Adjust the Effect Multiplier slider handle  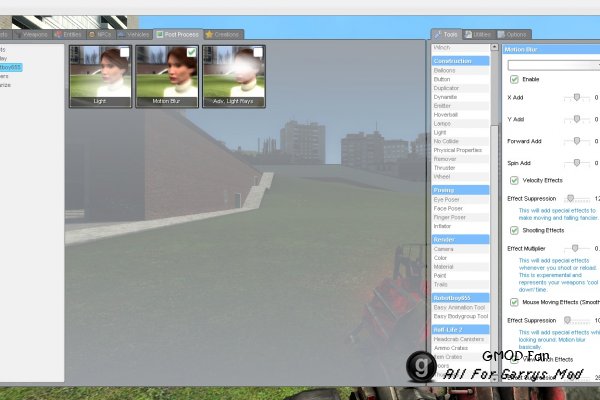(x=575, y=248)
